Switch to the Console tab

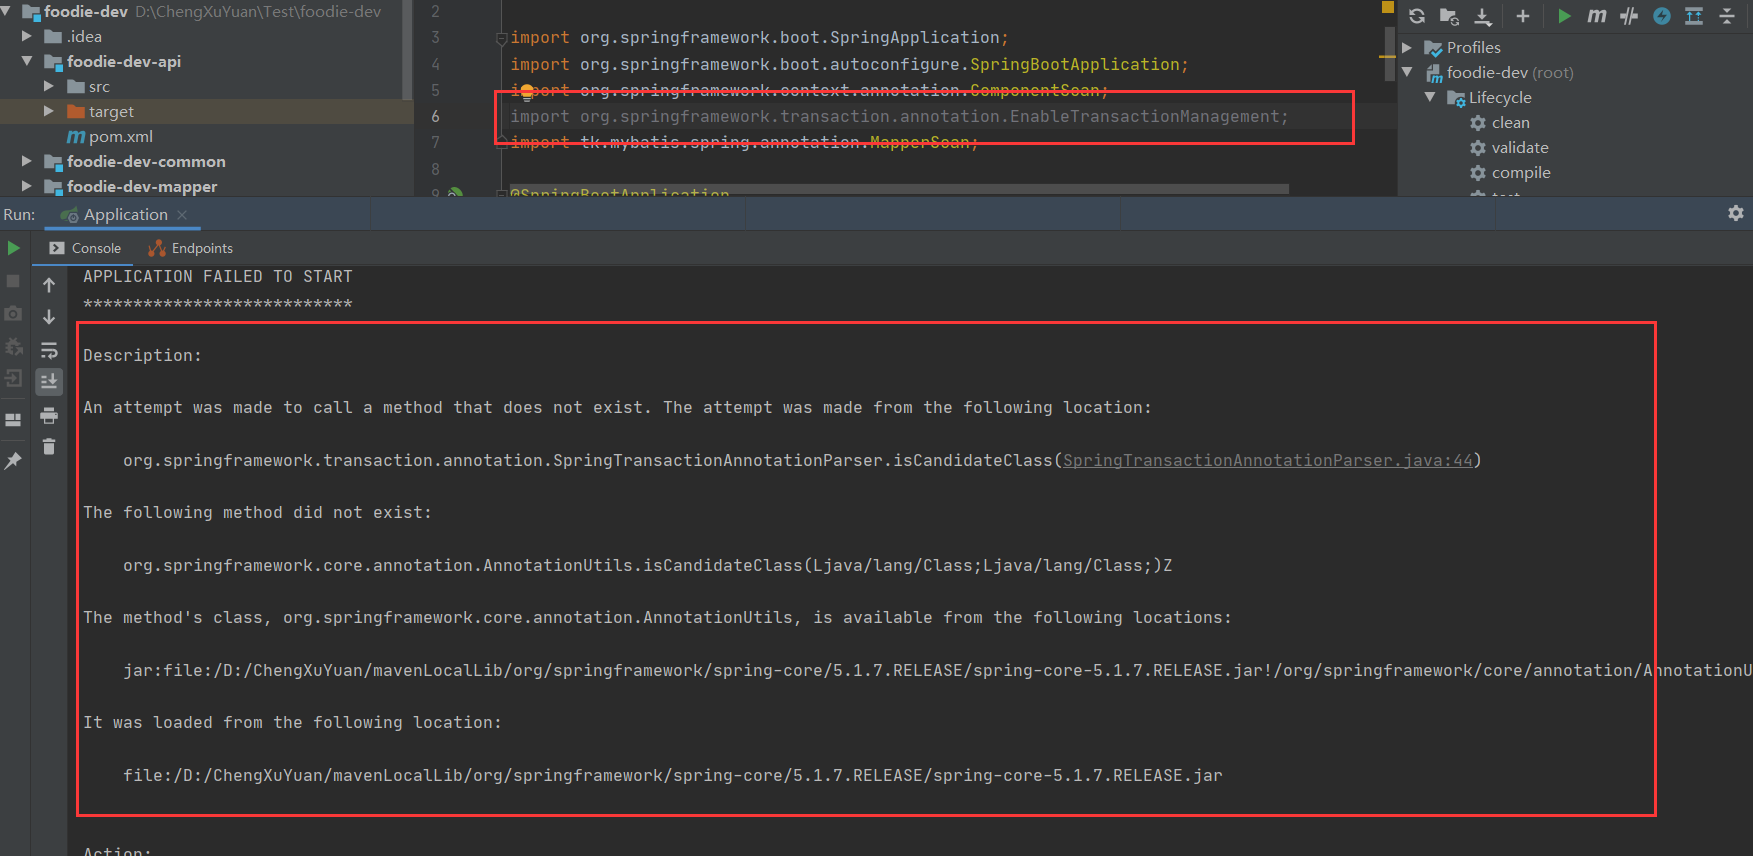click(x=86, y=248)
